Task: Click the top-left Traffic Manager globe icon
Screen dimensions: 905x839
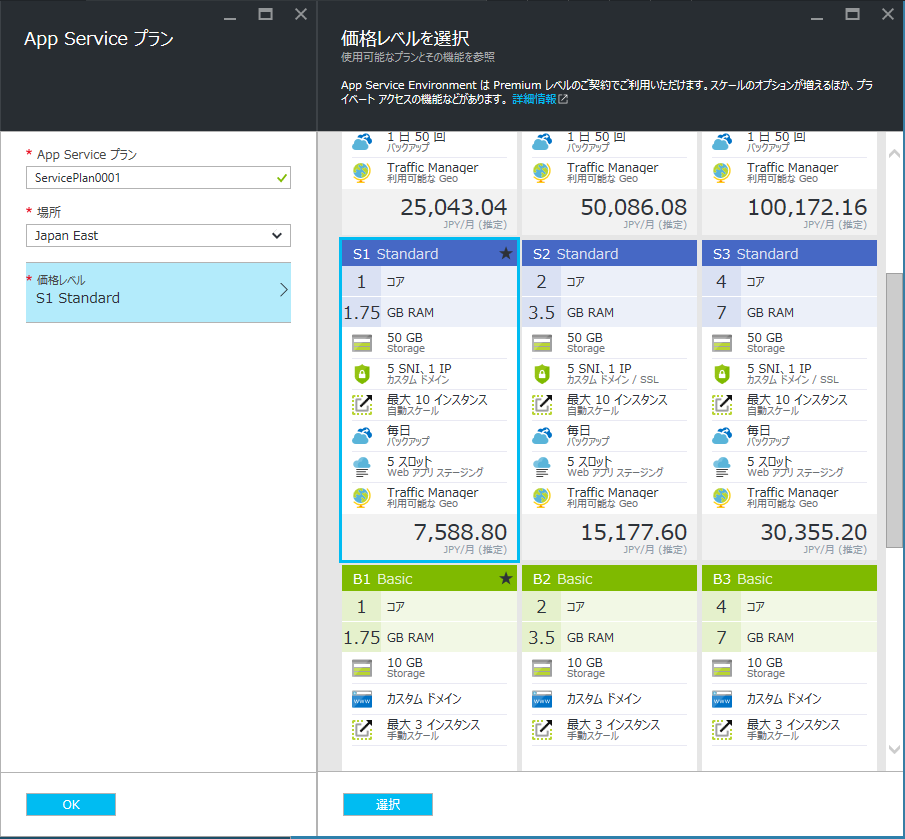Action: pos(362,173)
